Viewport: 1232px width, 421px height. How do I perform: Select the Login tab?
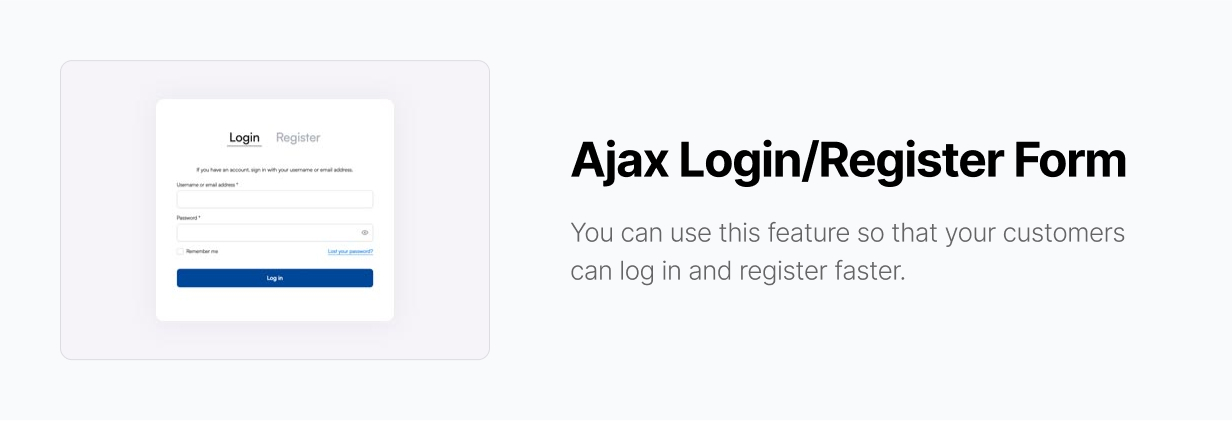(244, 137)
